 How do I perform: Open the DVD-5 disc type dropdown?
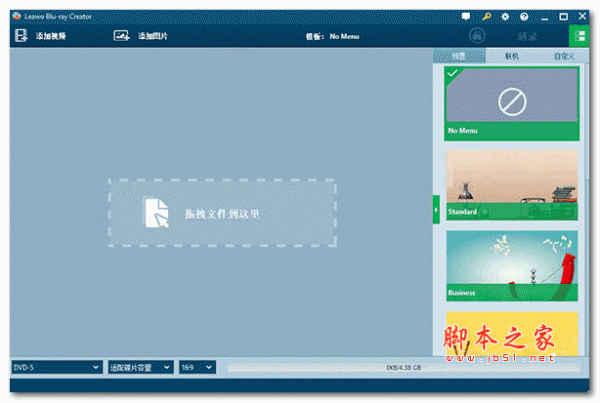coord(57,367)
